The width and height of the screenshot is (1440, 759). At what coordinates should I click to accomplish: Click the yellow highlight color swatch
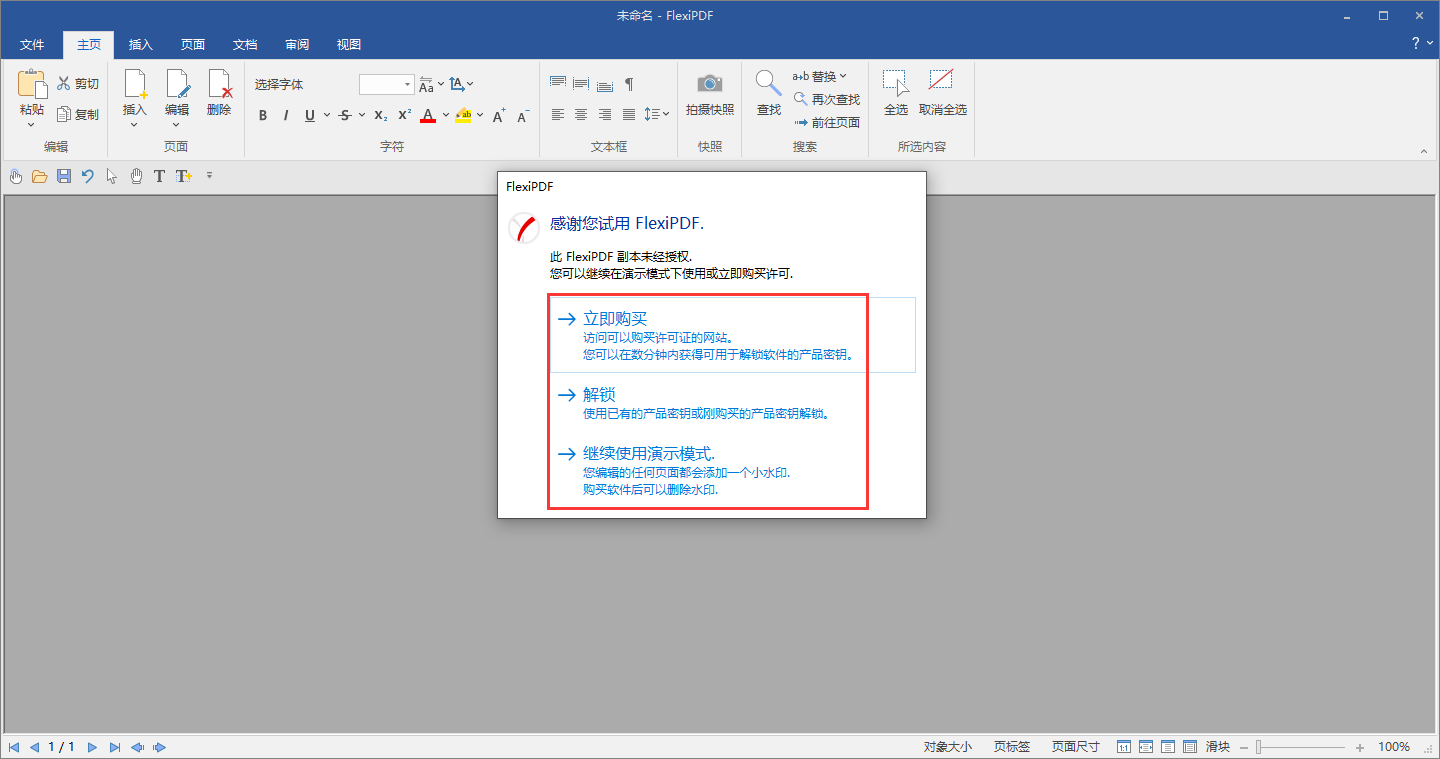[x=463, y=115]
